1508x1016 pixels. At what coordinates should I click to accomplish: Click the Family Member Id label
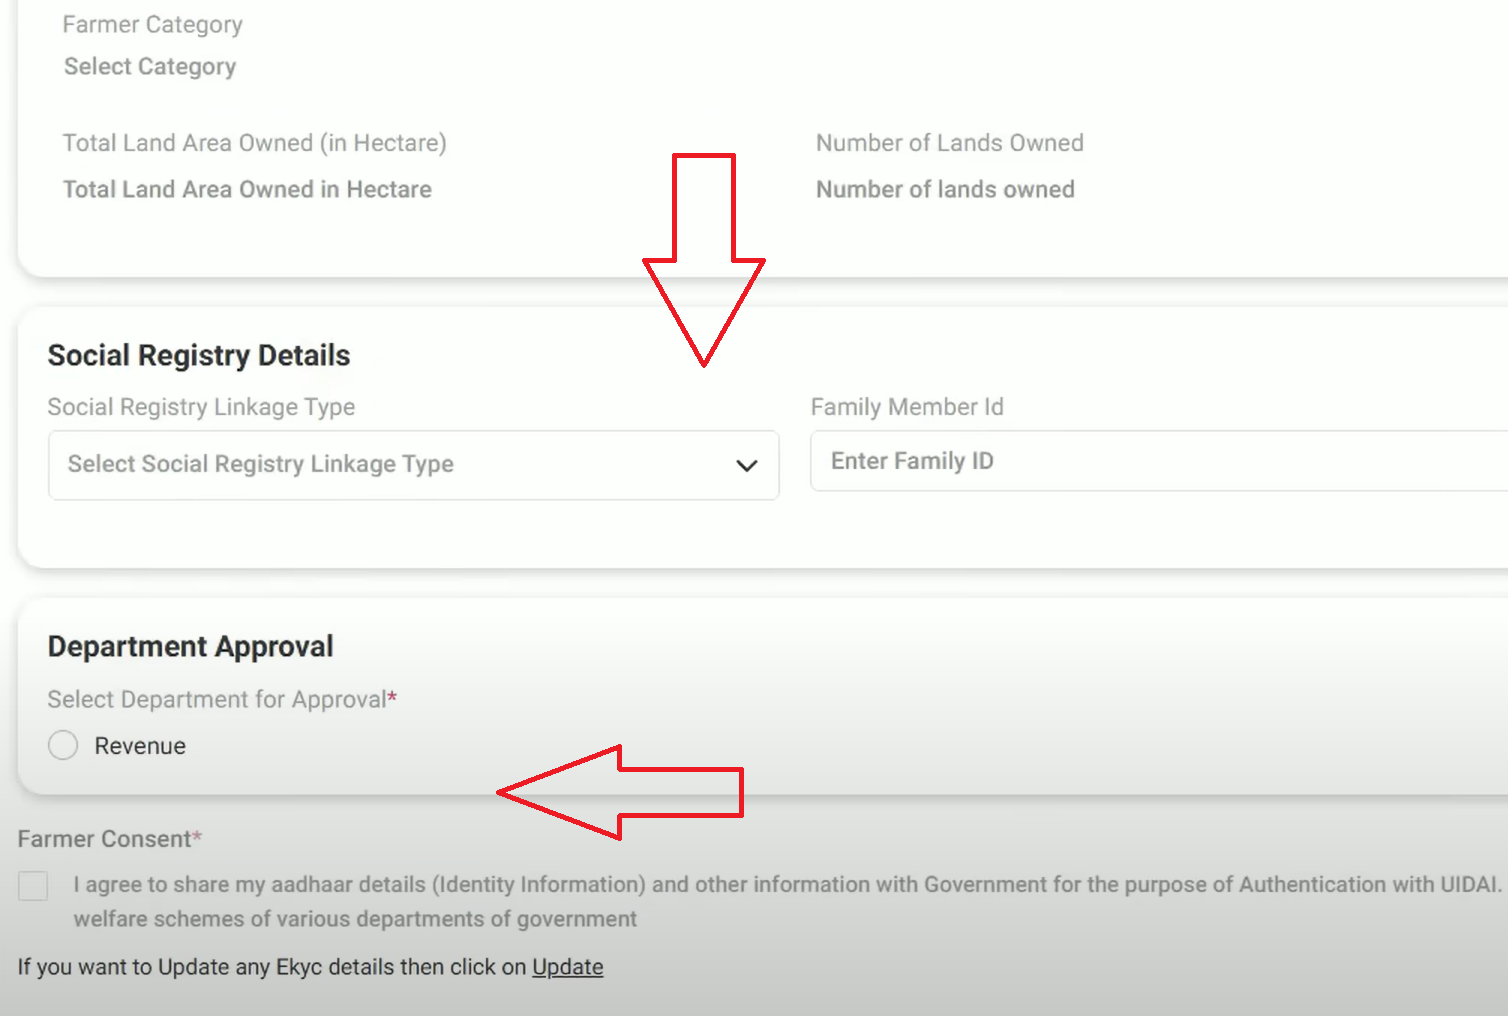point(907,407)
